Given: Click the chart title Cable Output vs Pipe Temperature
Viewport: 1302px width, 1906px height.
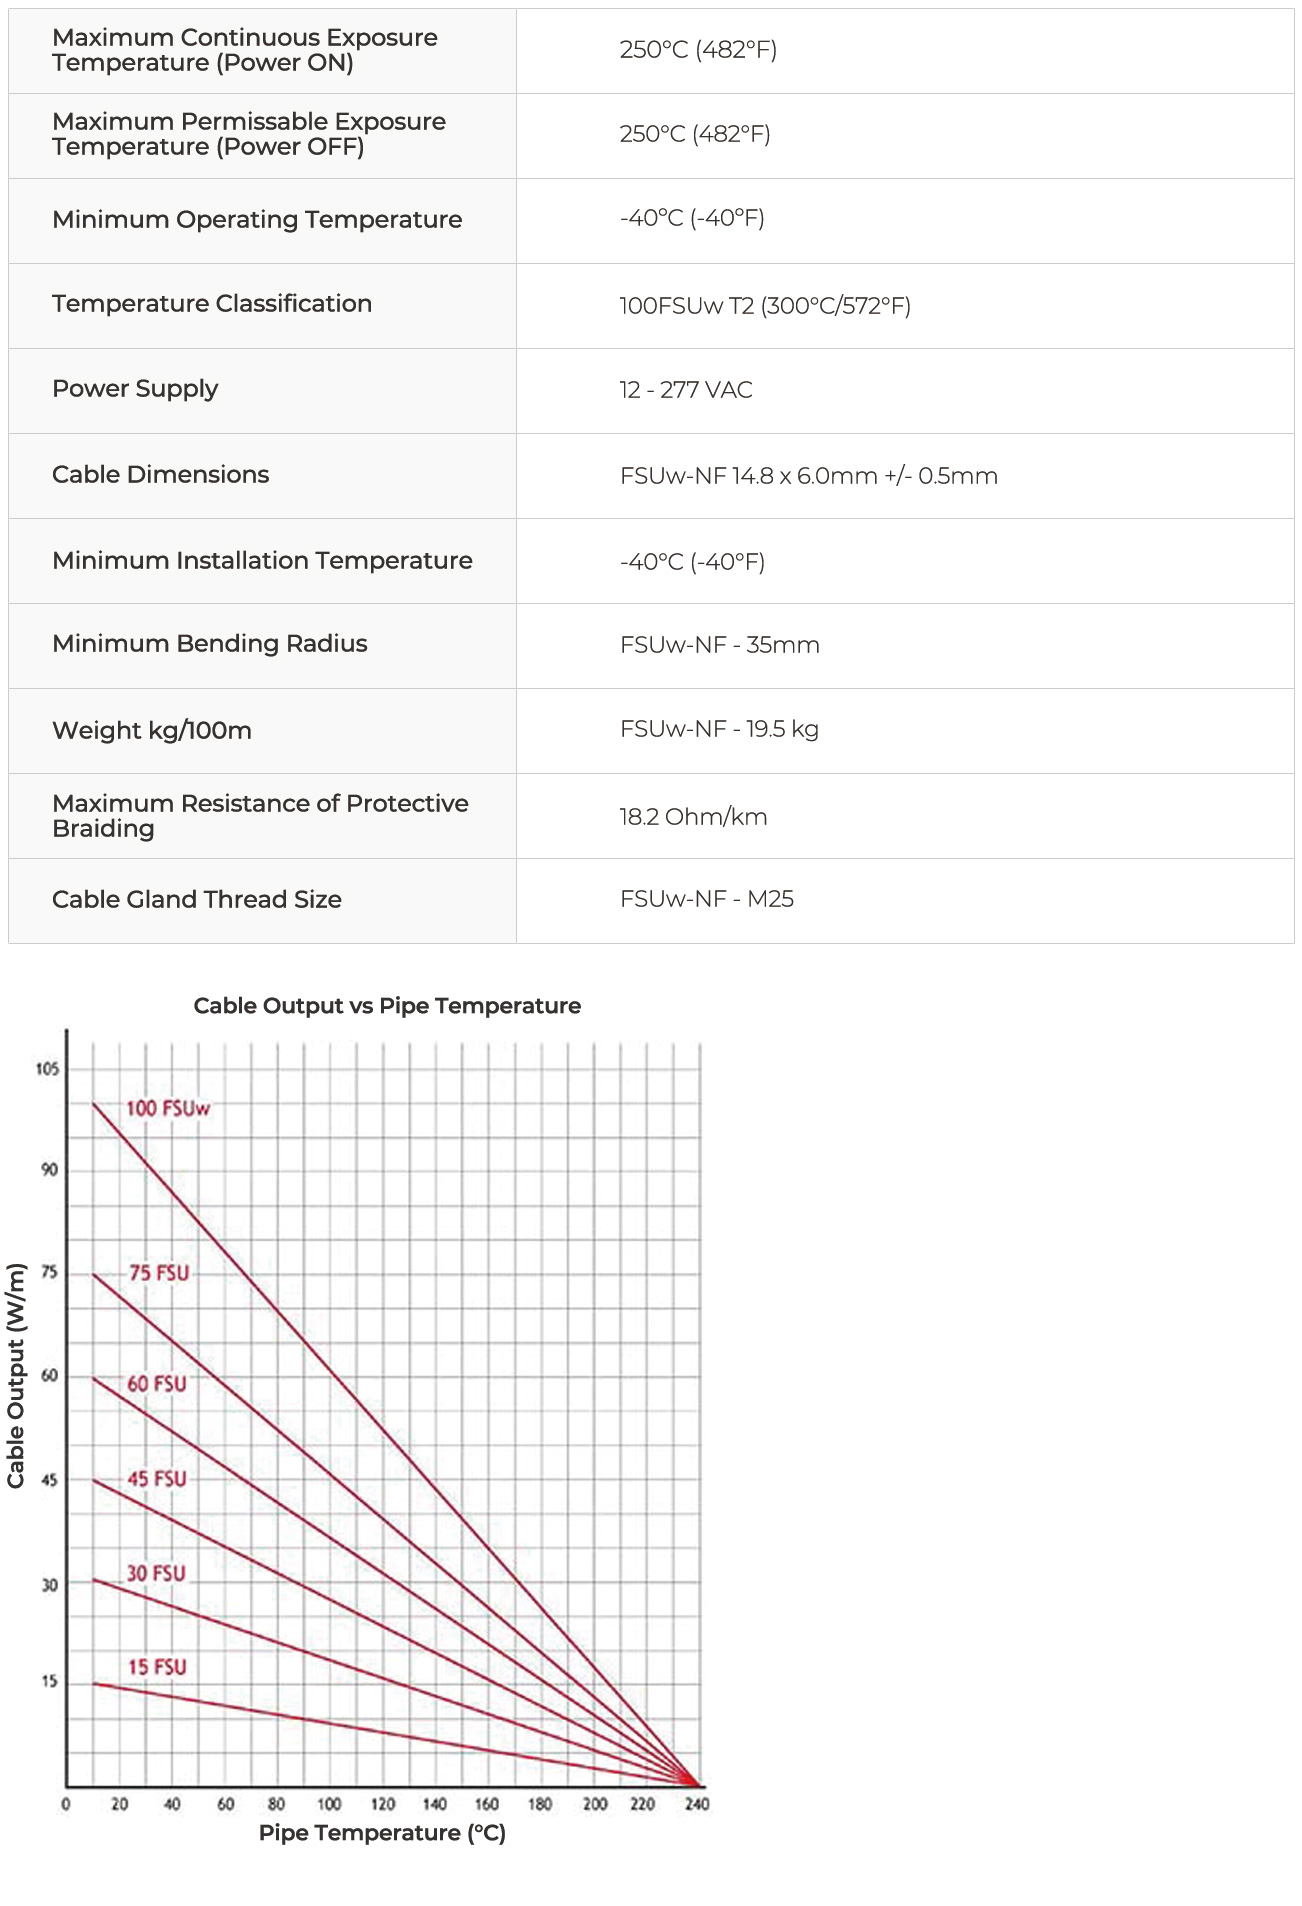Looking at the screenshot, I should click(387, 1006).
